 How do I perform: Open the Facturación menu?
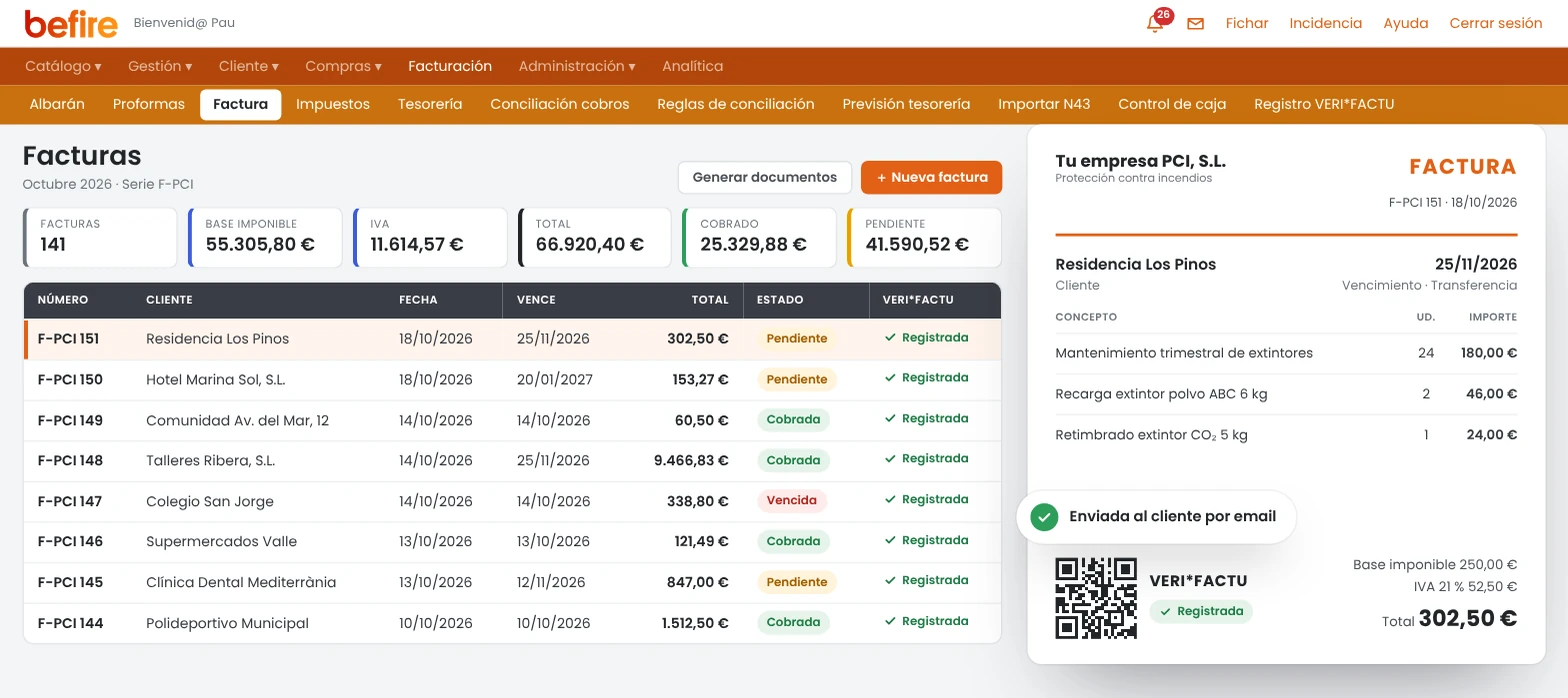(450, 66)
